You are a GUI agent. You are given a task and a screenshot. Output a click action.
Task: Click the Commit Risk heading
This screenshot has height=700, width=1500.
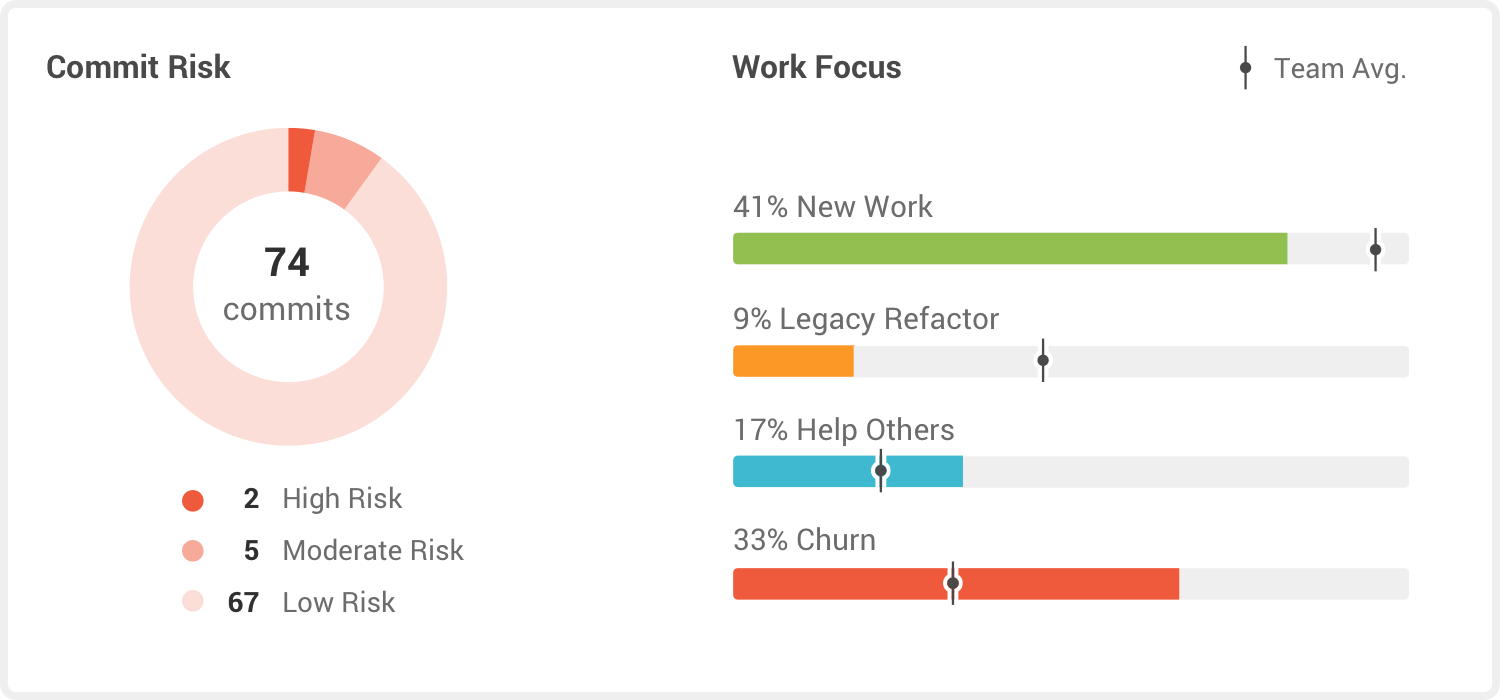(138, 67)
